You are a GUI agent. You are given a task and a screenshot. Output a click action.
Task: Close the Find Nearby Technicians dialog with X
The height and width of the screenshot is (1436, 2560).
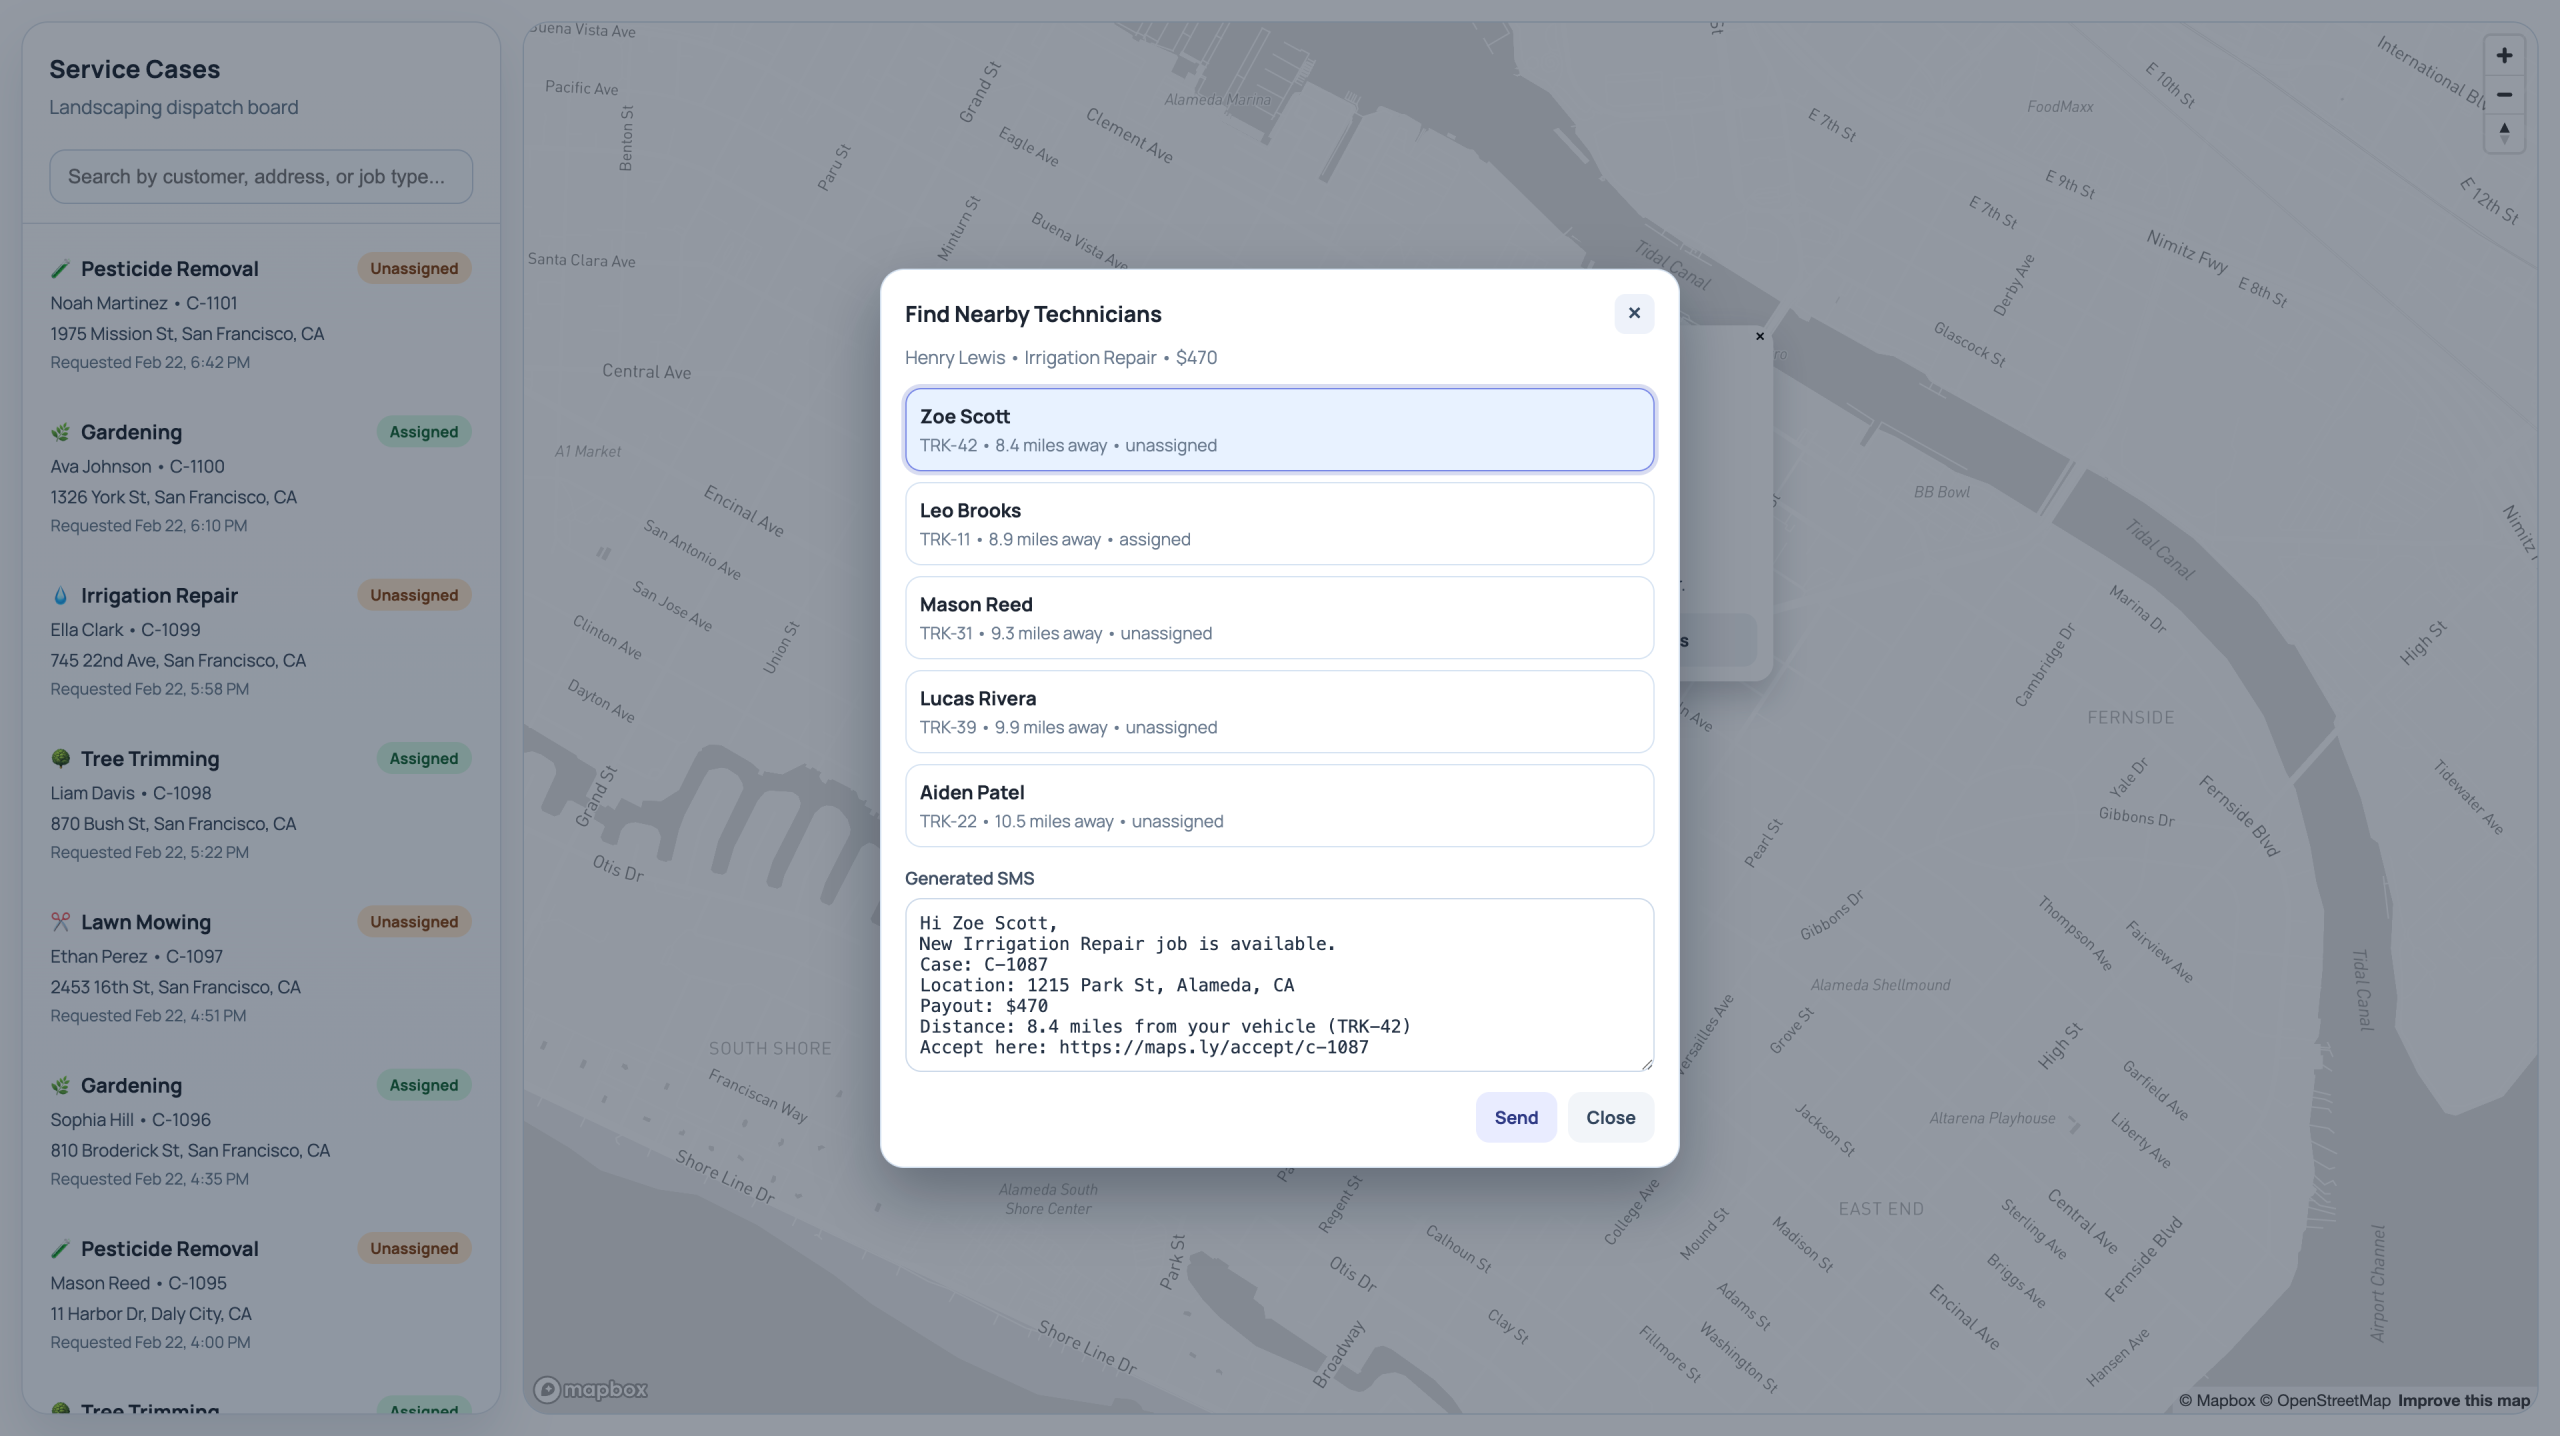1633,313
